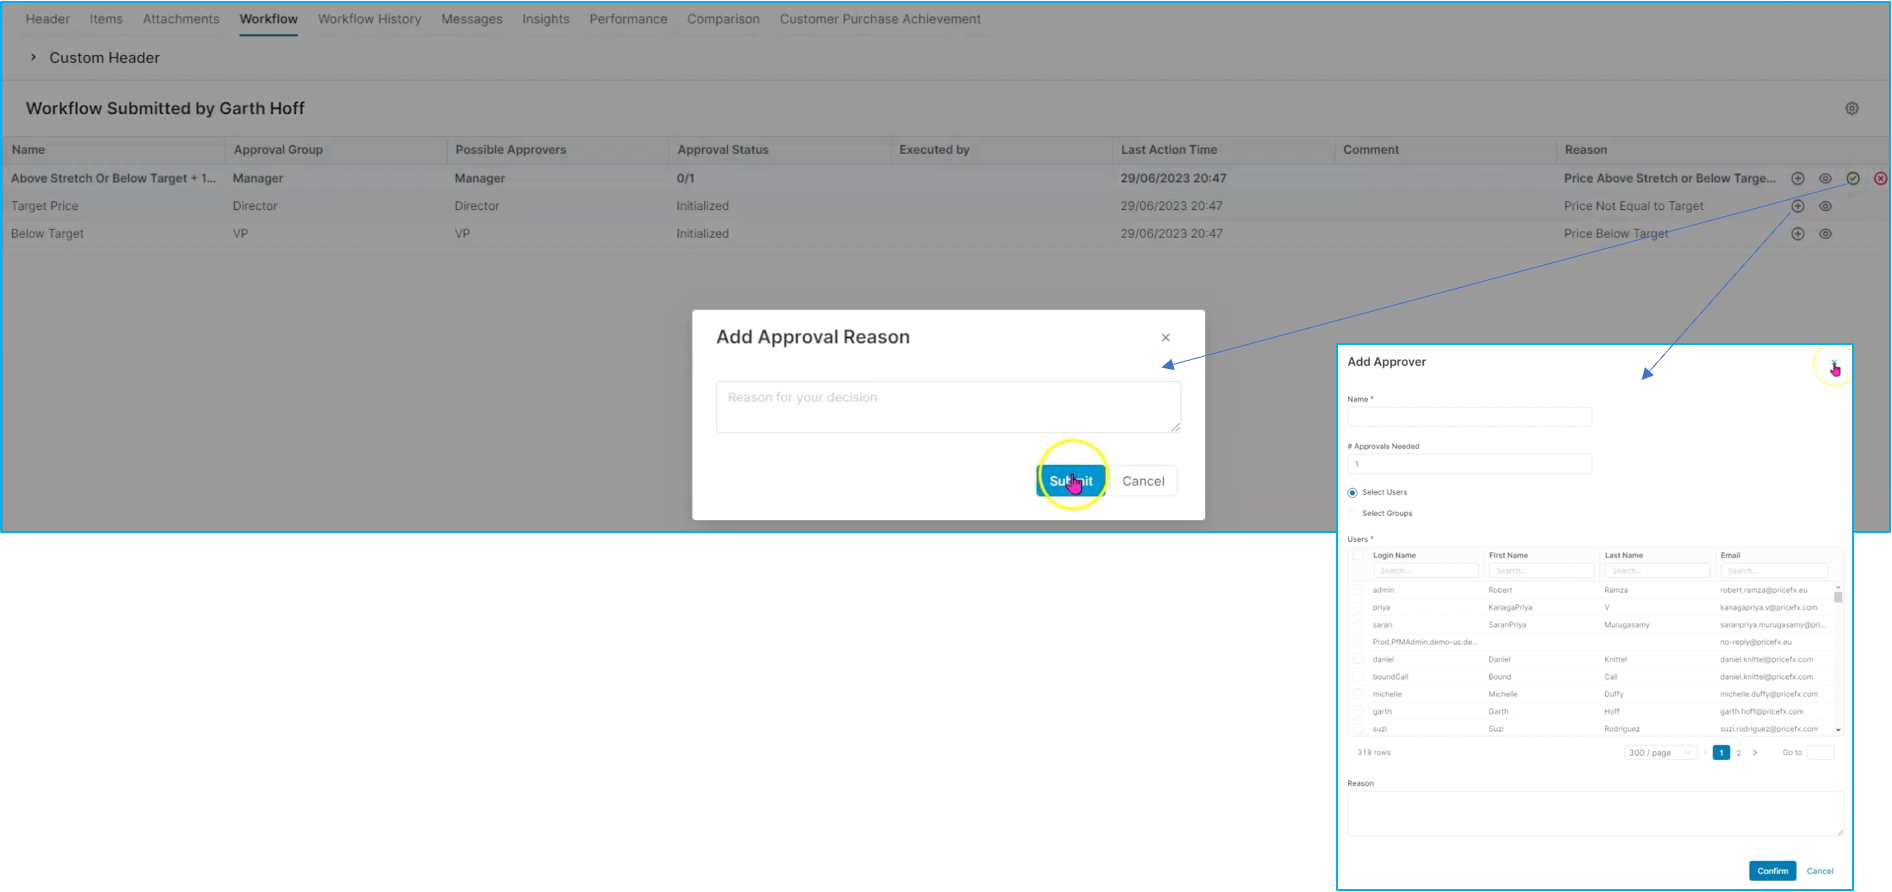1892x892 pixels.
Task: Tick checkbox for user priya
Action: 1358,607
